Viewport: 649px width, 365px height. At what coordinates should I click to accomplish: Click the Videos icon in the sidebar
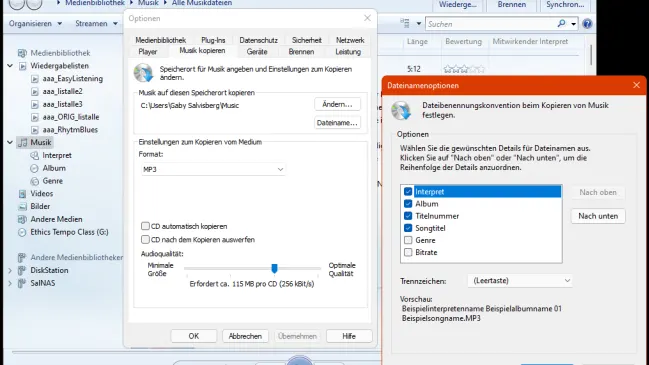click(x=22, y=194)
